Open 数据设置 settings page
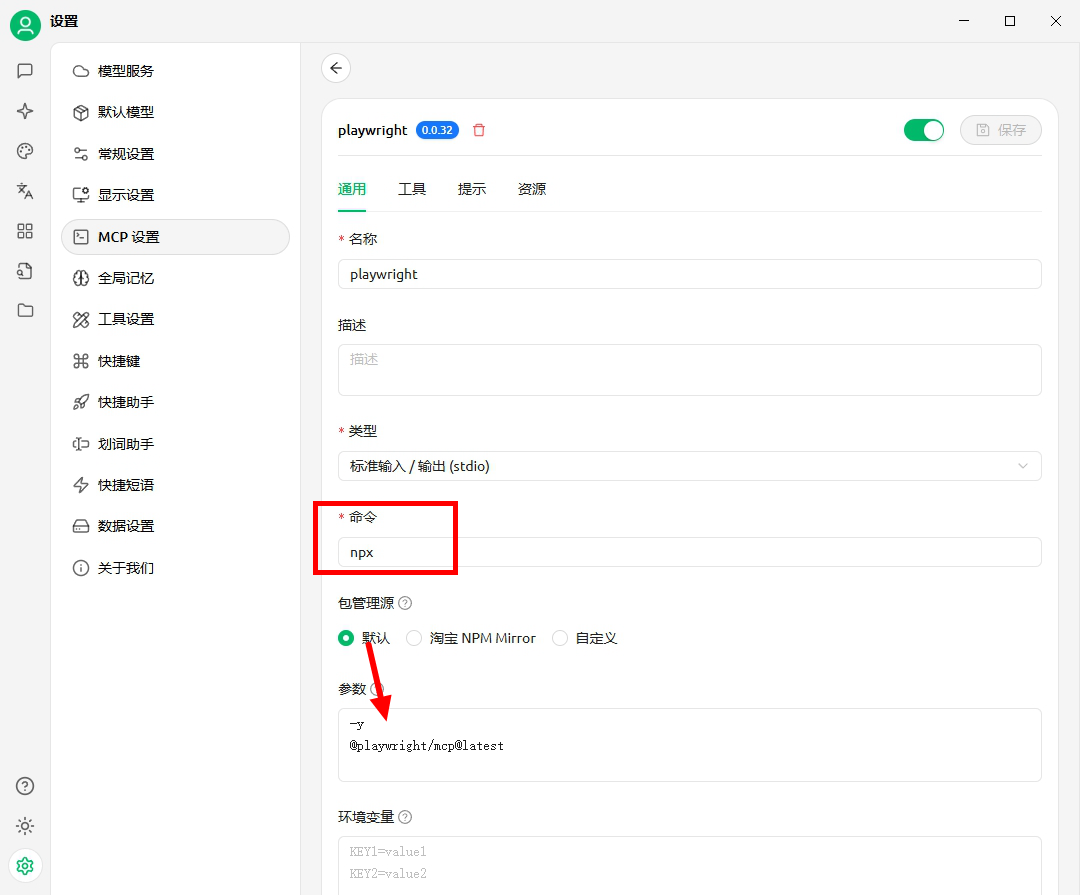 pyautogui.click(x=176, y=526)
